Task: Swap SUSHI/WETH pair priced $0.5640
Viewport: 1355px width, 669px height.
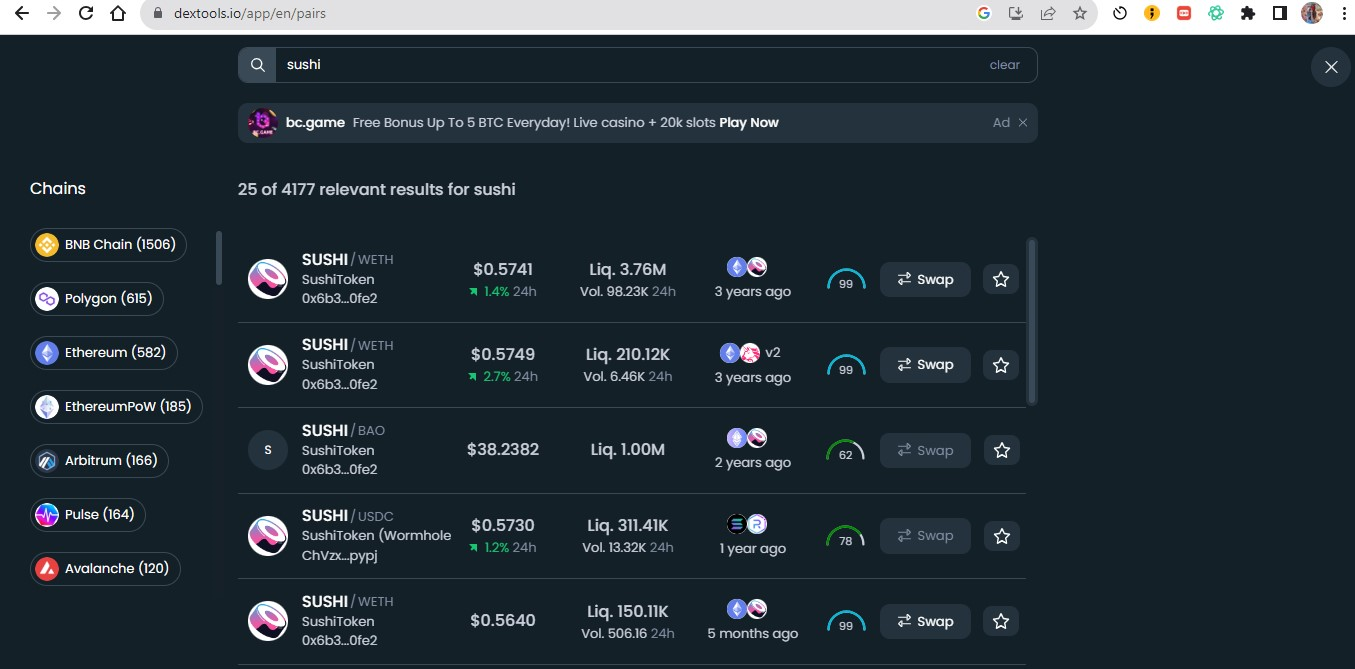Action: click(x=925, y=621)
